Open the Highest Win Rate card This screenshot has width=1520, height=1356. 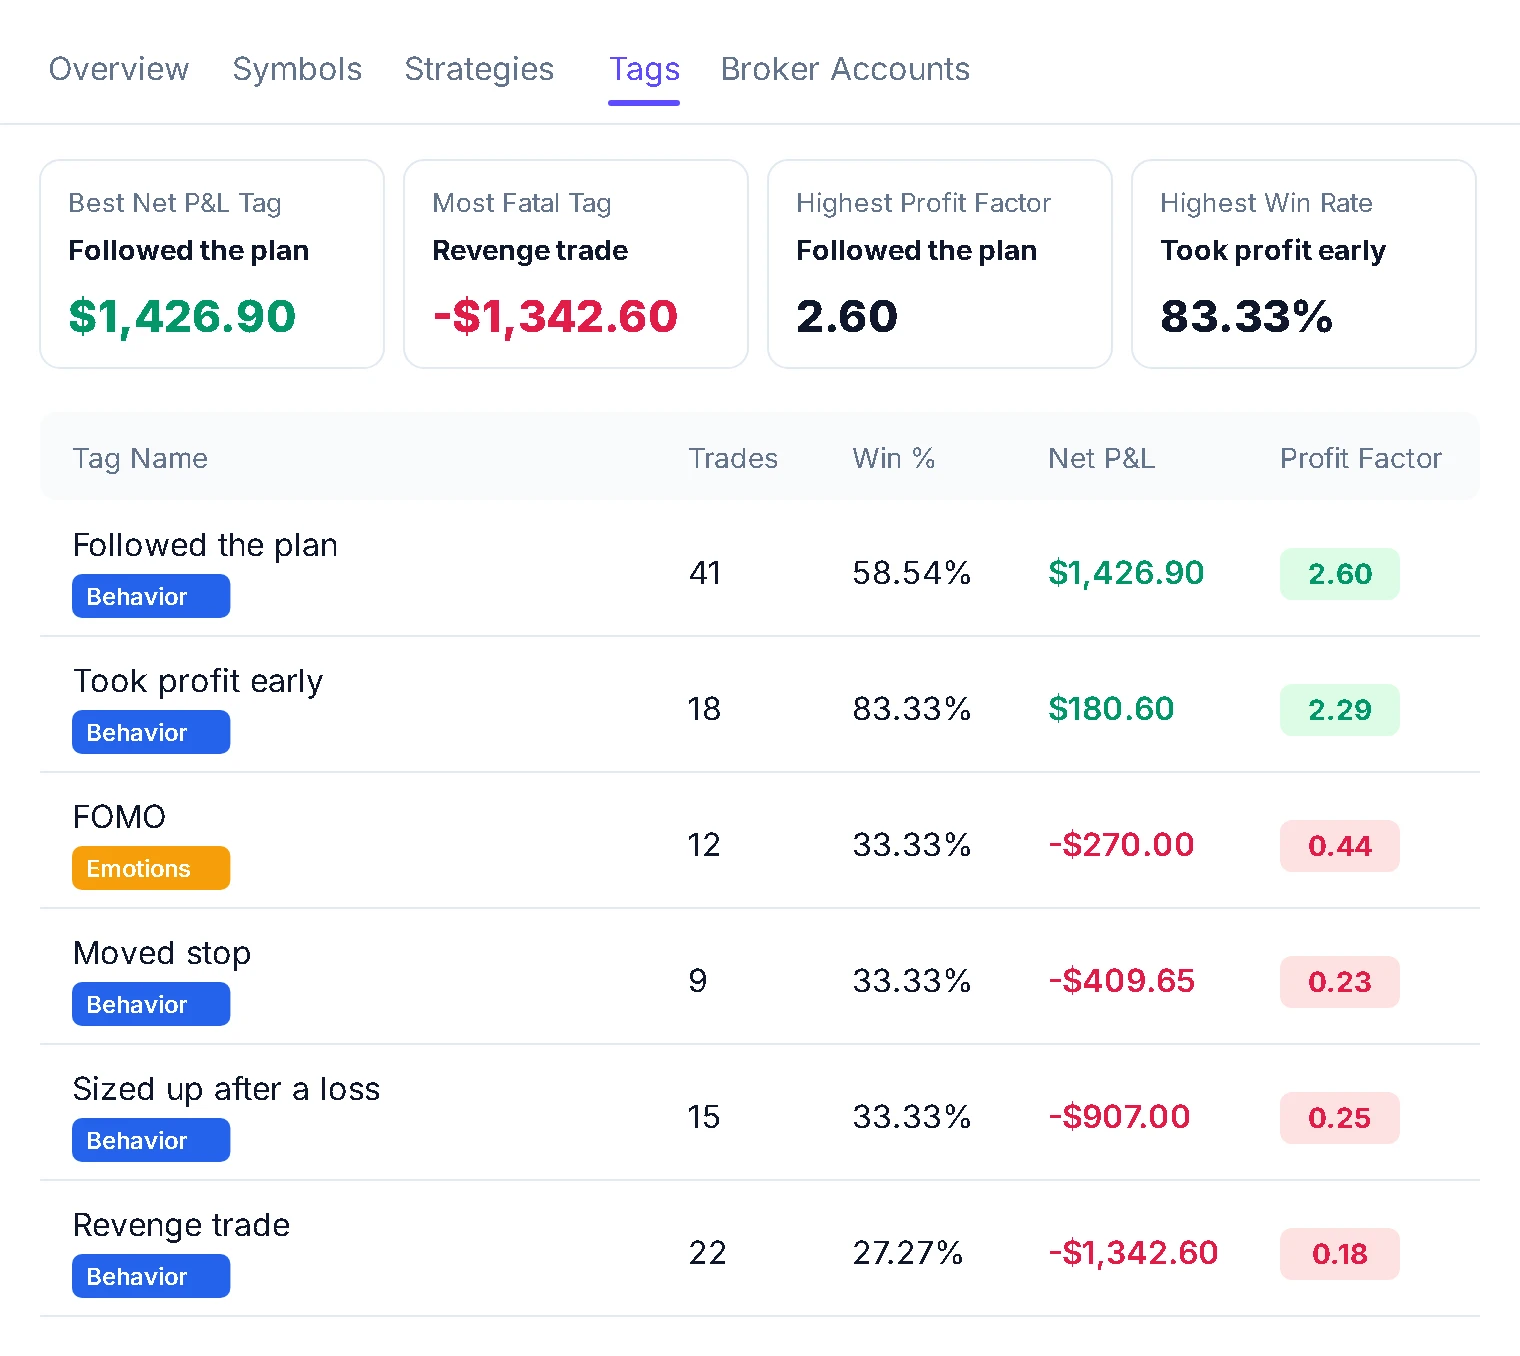pos(1304,264)
